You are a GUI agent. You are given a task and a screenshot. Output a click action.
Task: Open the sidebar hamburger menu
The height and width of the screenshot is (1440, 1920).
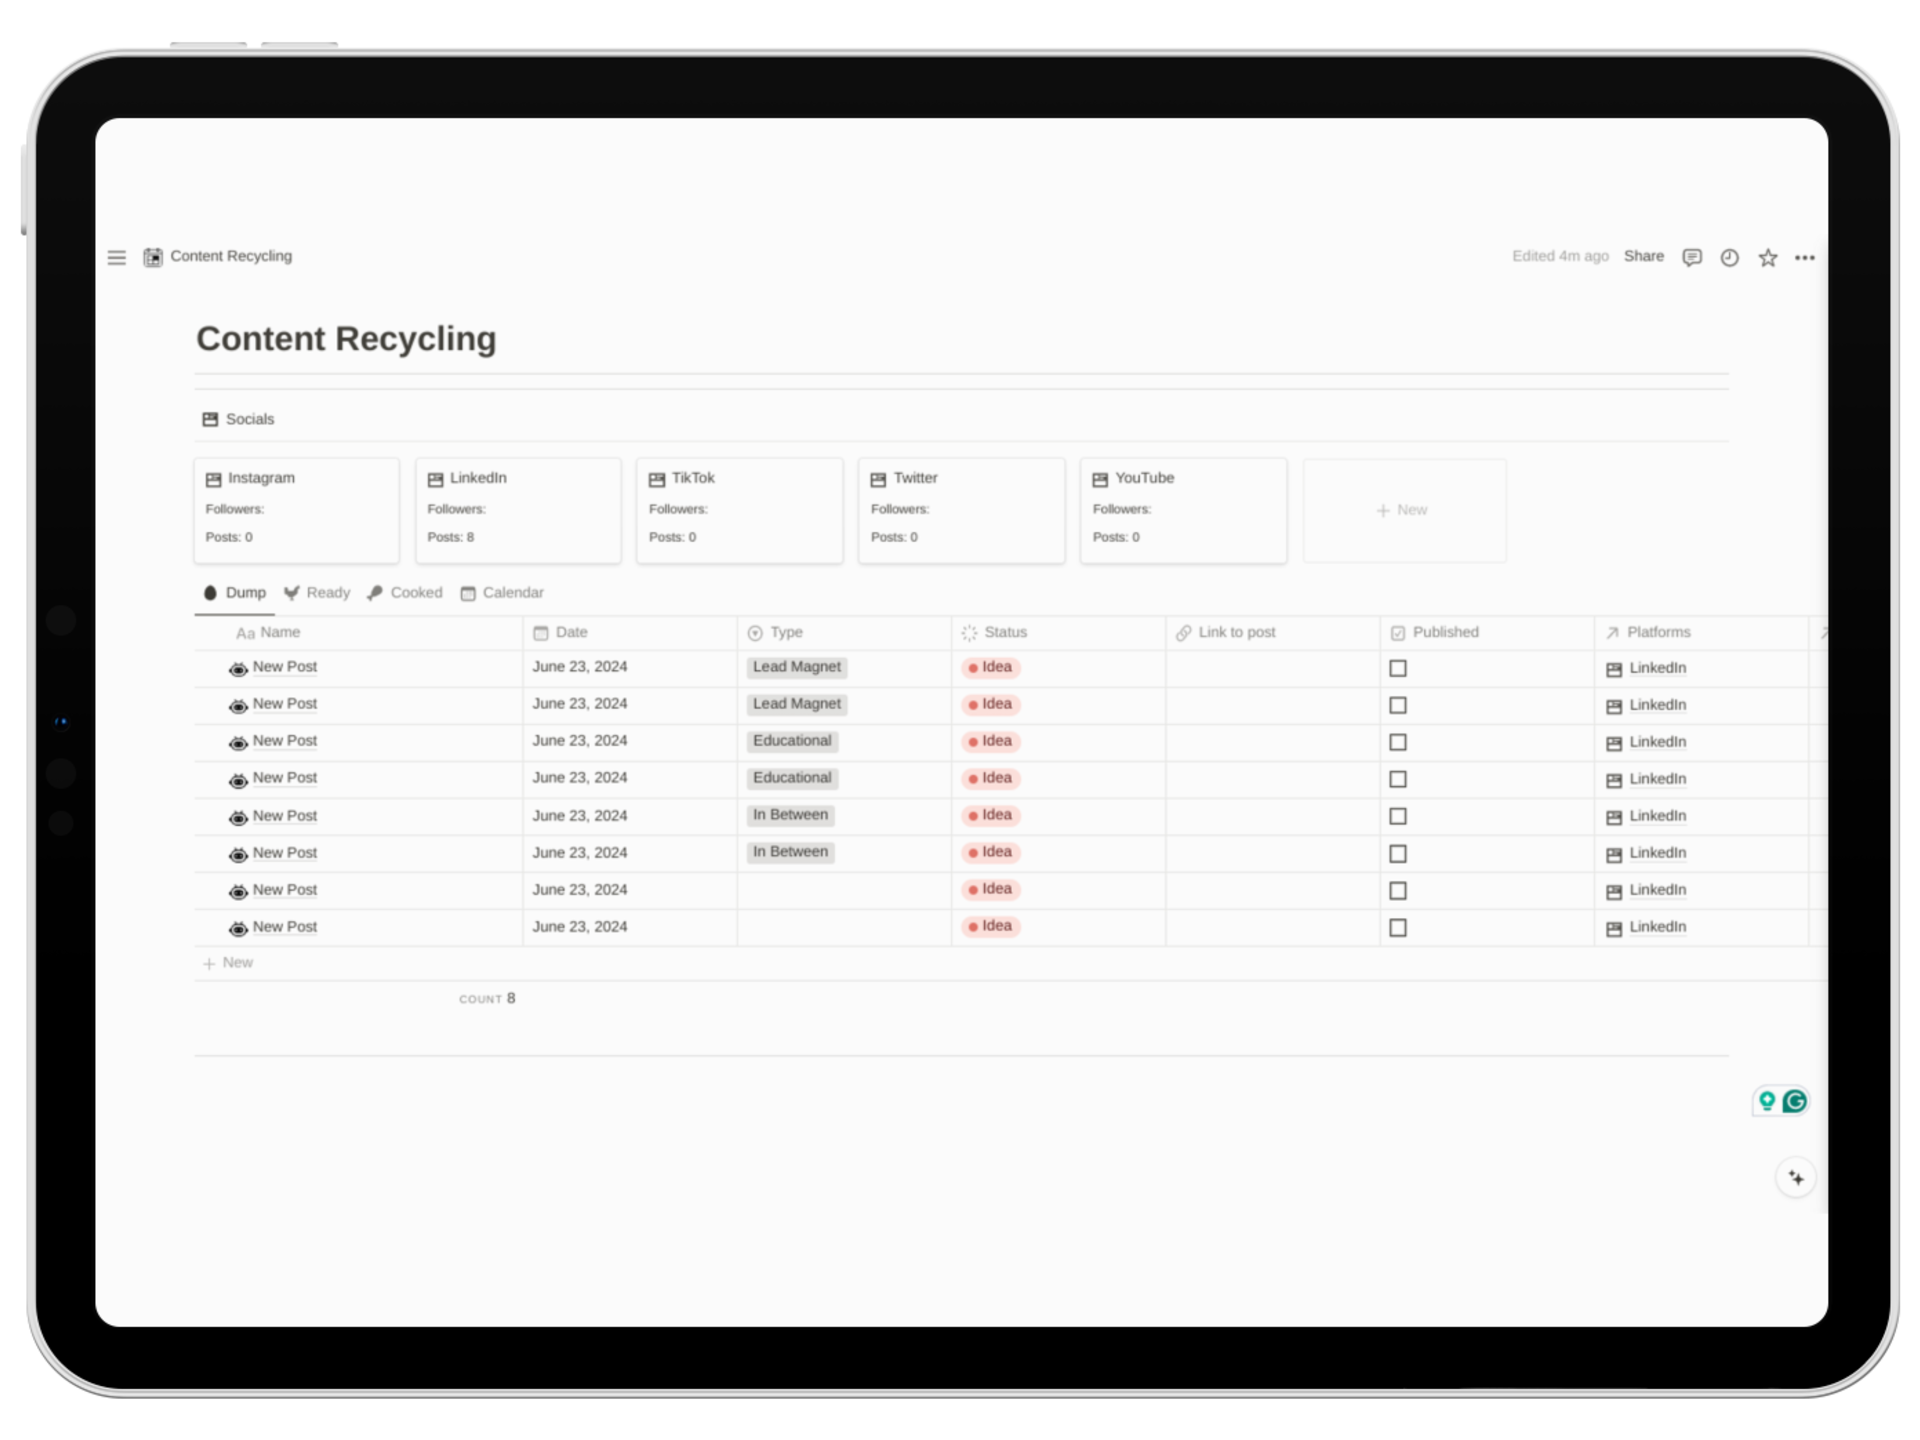tap(117, 258)
